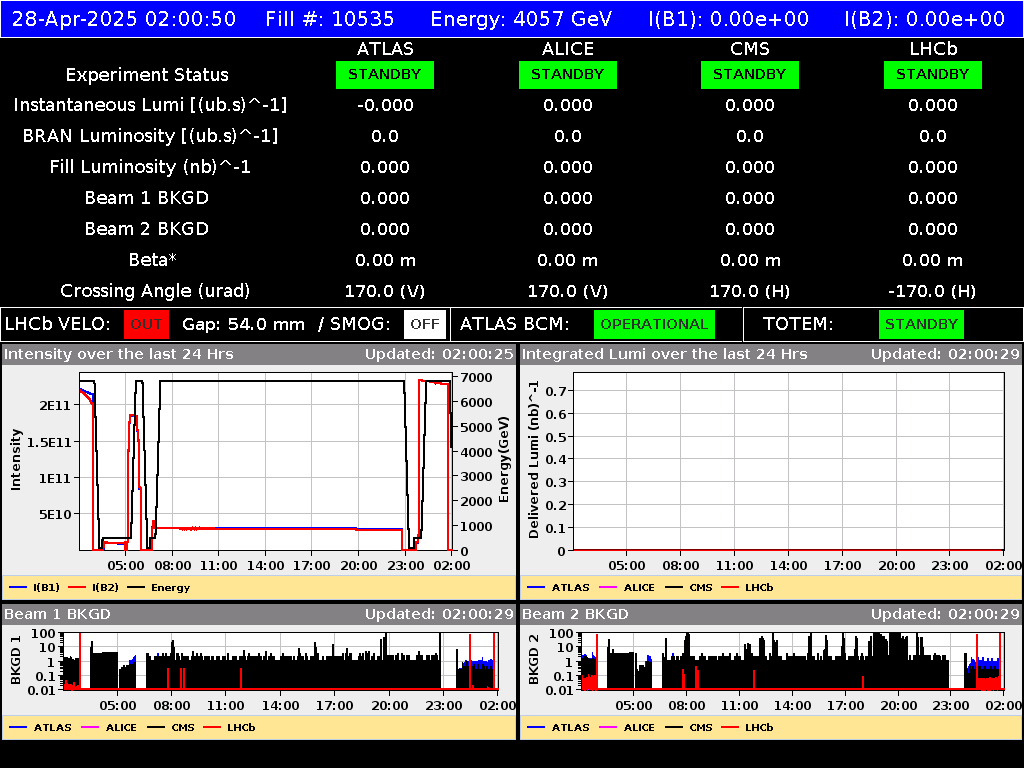The width and height of the screenshot is (1024, 768).
Task: Click inside the Integrated Lumi plot area
Action: (x=788, y=462)
